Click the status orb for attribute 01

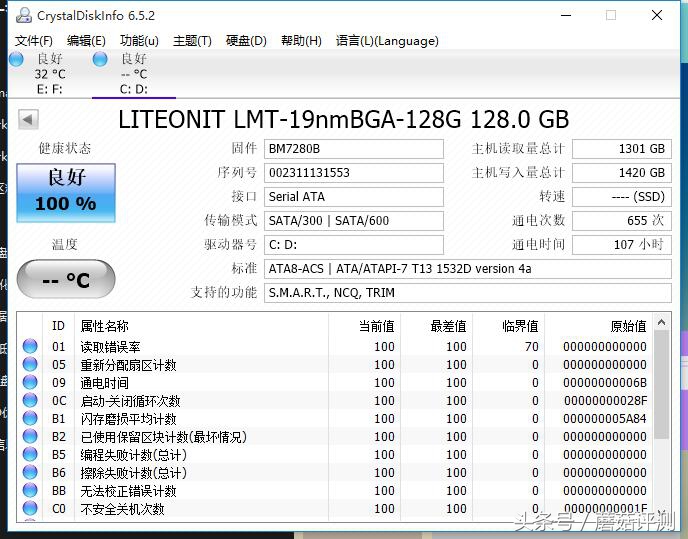click(x=30, y=346)
